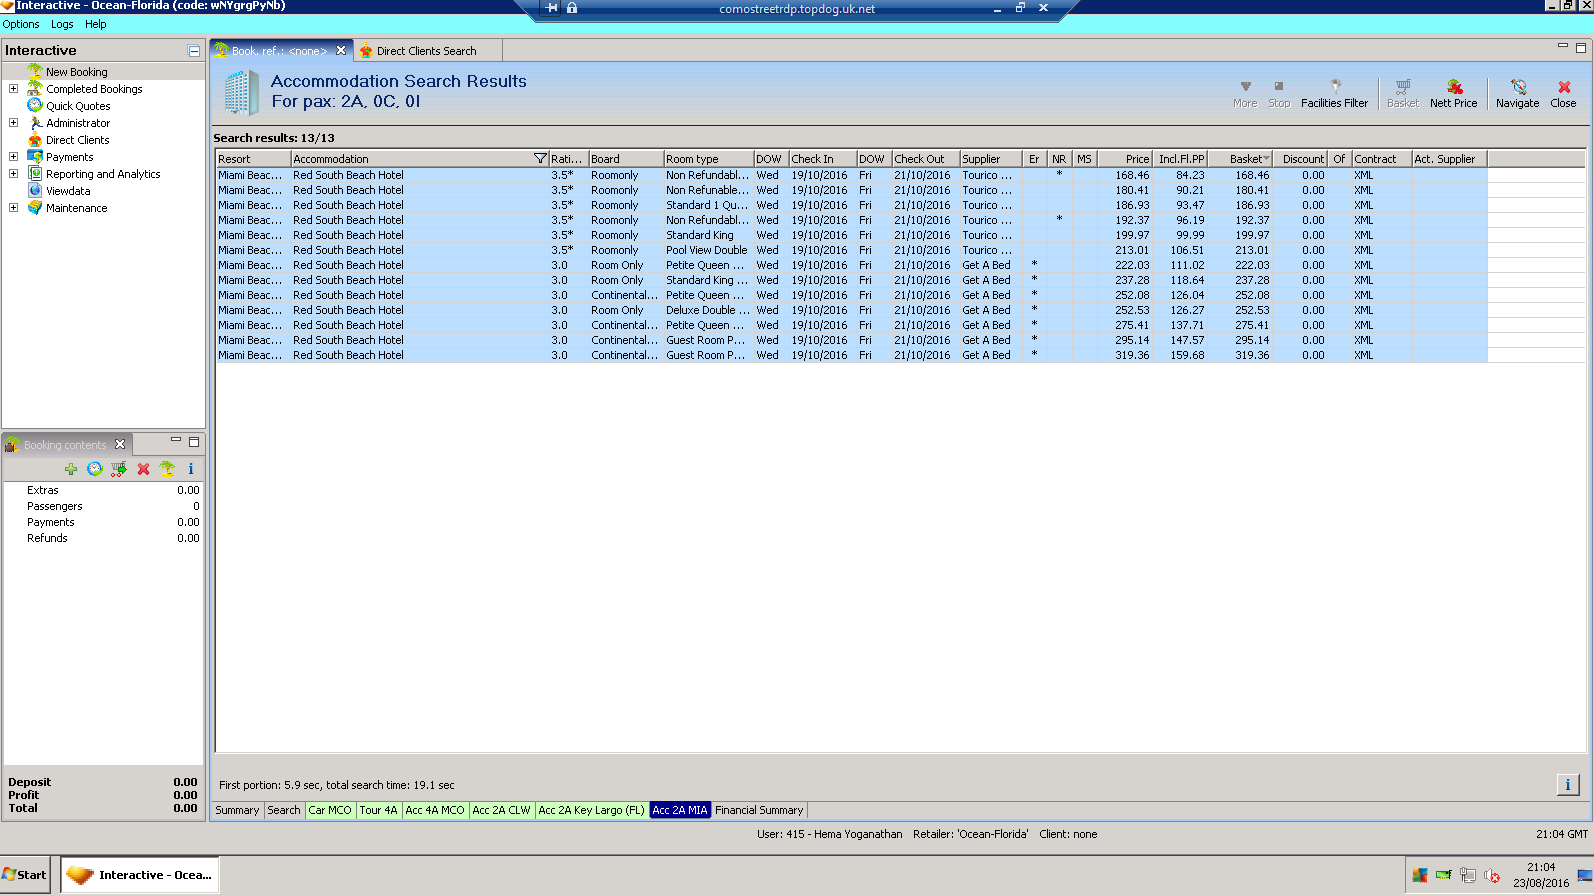The width and height of the screenshot is (1594, 895).
Task: Expand the Payments node
Action: [x=13, y=157]
